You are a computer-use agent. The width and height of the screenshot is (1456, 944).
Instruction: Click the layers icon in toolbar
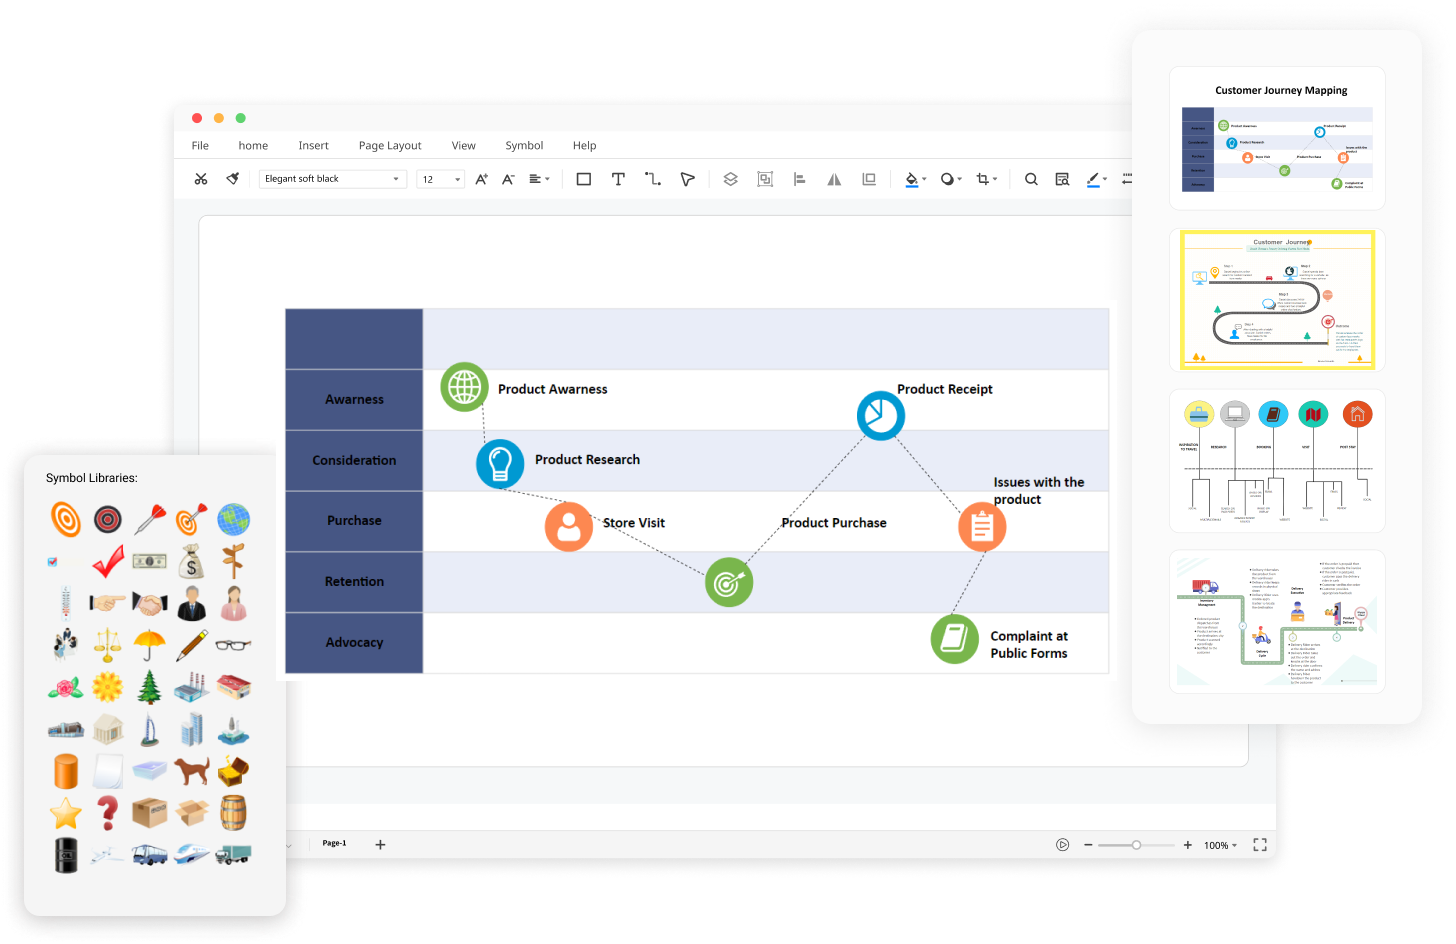pyautogui.click(x=730, y=179)
